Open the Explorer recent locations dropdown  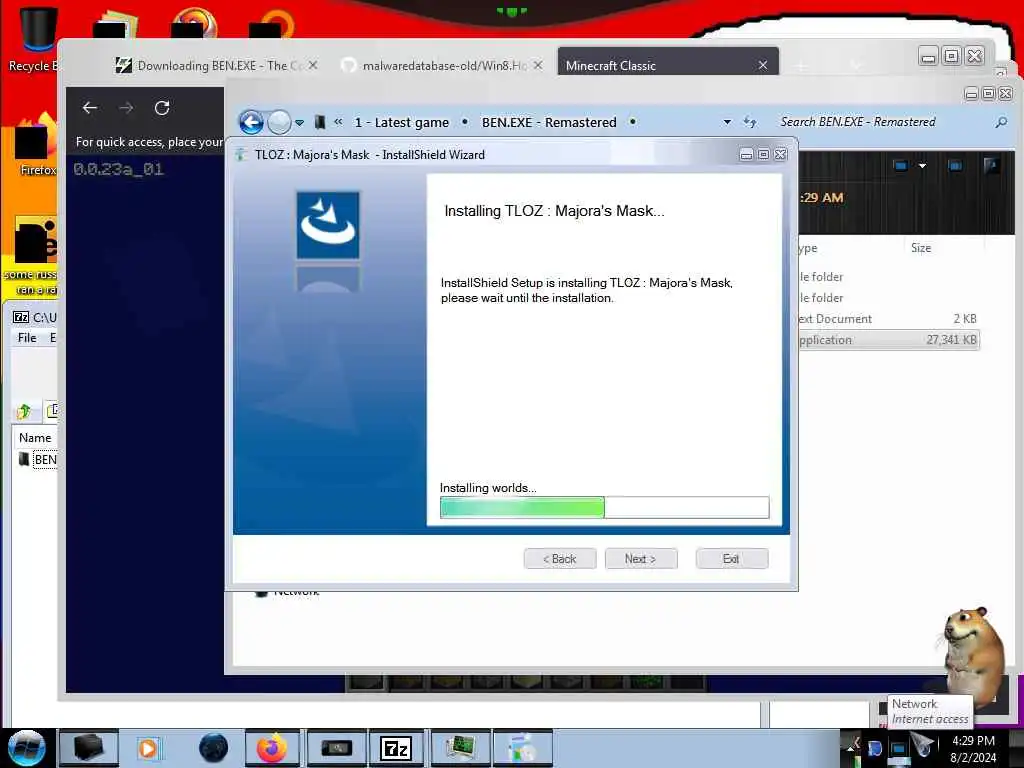[x=299, y=122]
